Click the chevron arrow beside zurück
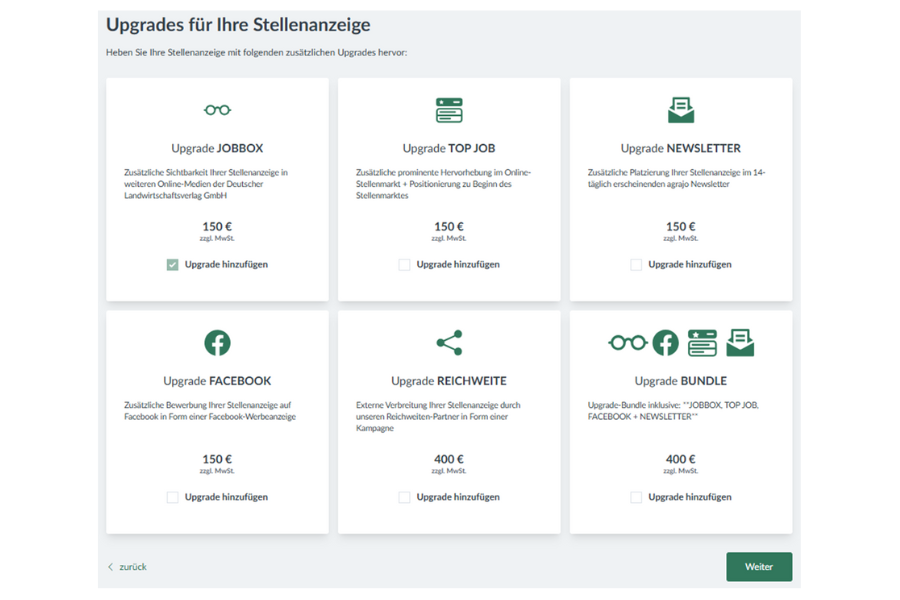The image size is (900, 600). click(110, 567)
